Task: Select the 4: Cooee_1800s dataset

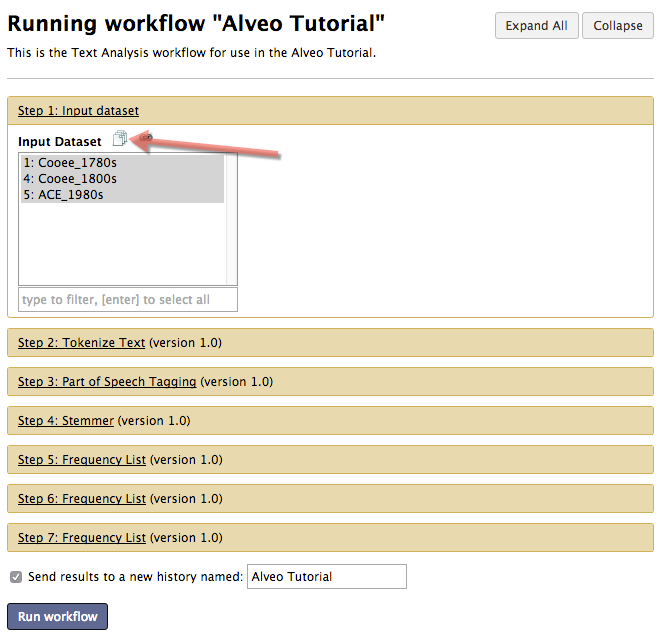Action: click(x=122, y=179)
